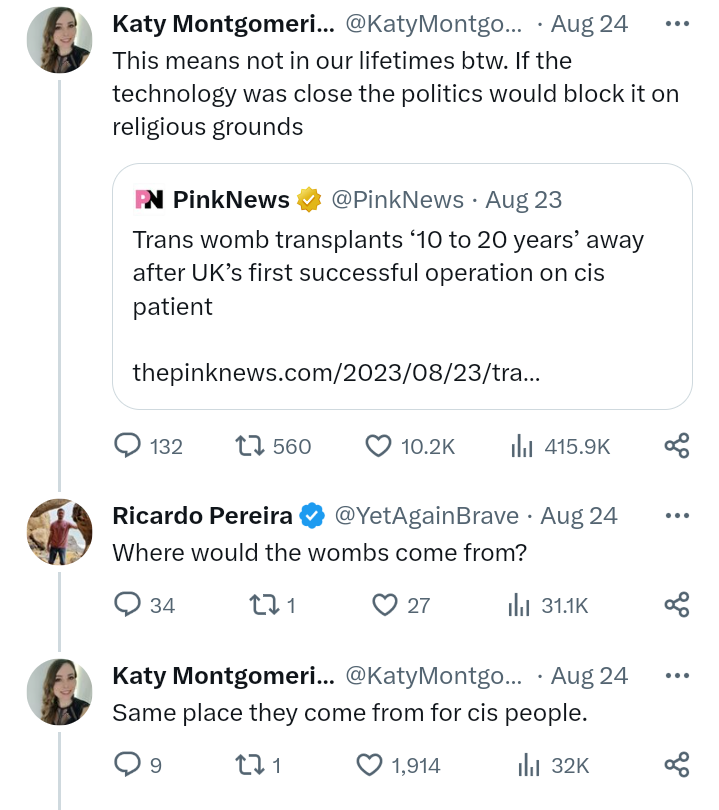
Task: Open thepinknews.com article link
Action: coord(337,373)
